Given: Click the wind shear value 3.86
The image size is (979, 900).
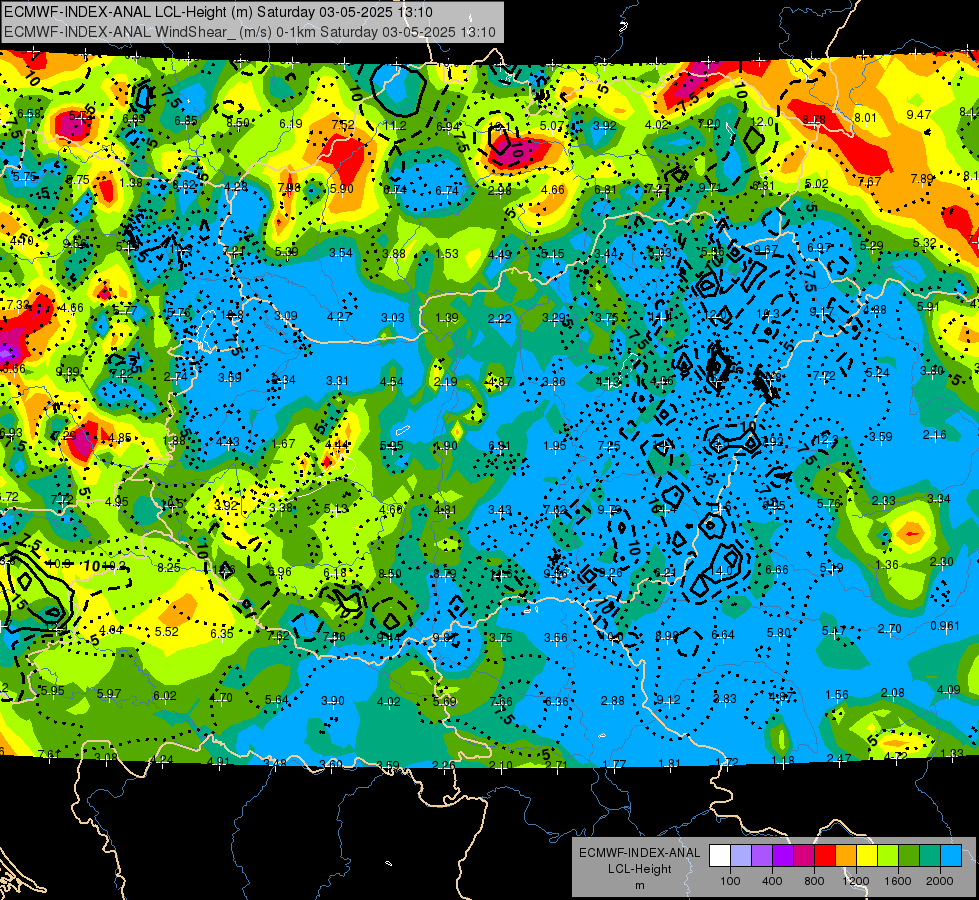Looking at the screenshot, I should (553, 382).
